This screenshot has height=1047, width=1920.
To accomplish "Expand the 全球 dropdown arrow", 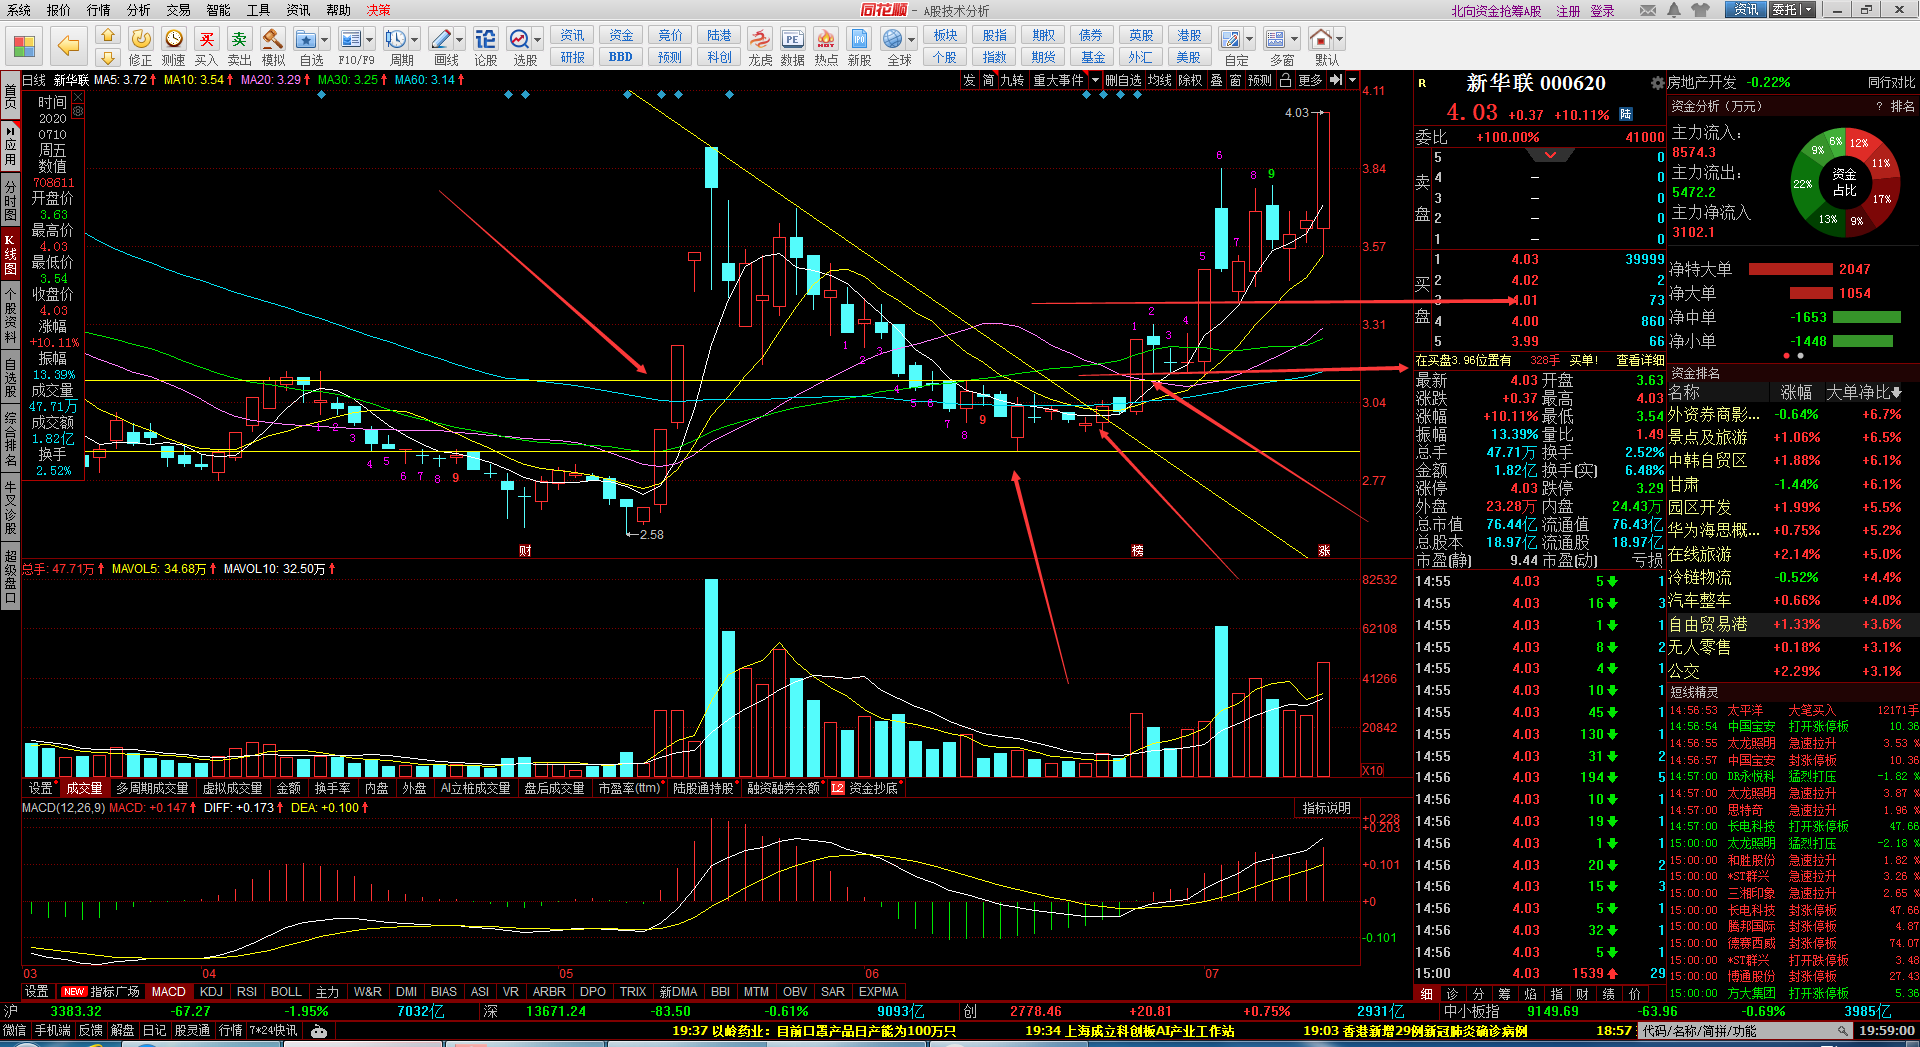I will (x=912, y=39).
